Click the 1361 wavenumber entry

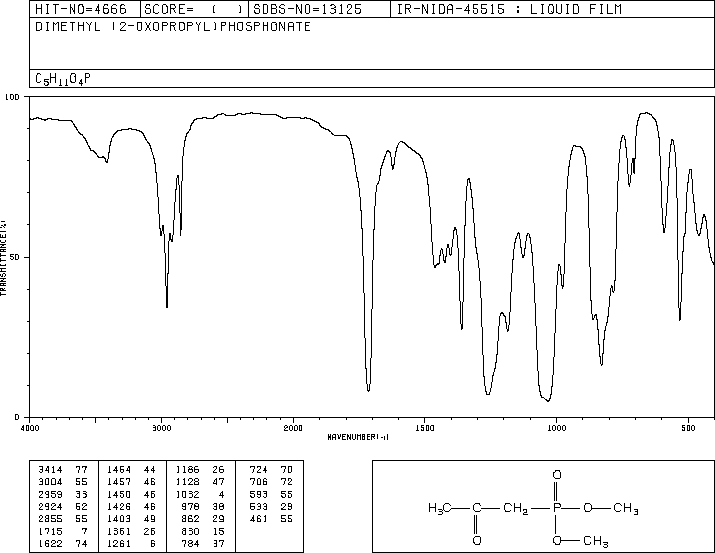click(x=119, y=531)
